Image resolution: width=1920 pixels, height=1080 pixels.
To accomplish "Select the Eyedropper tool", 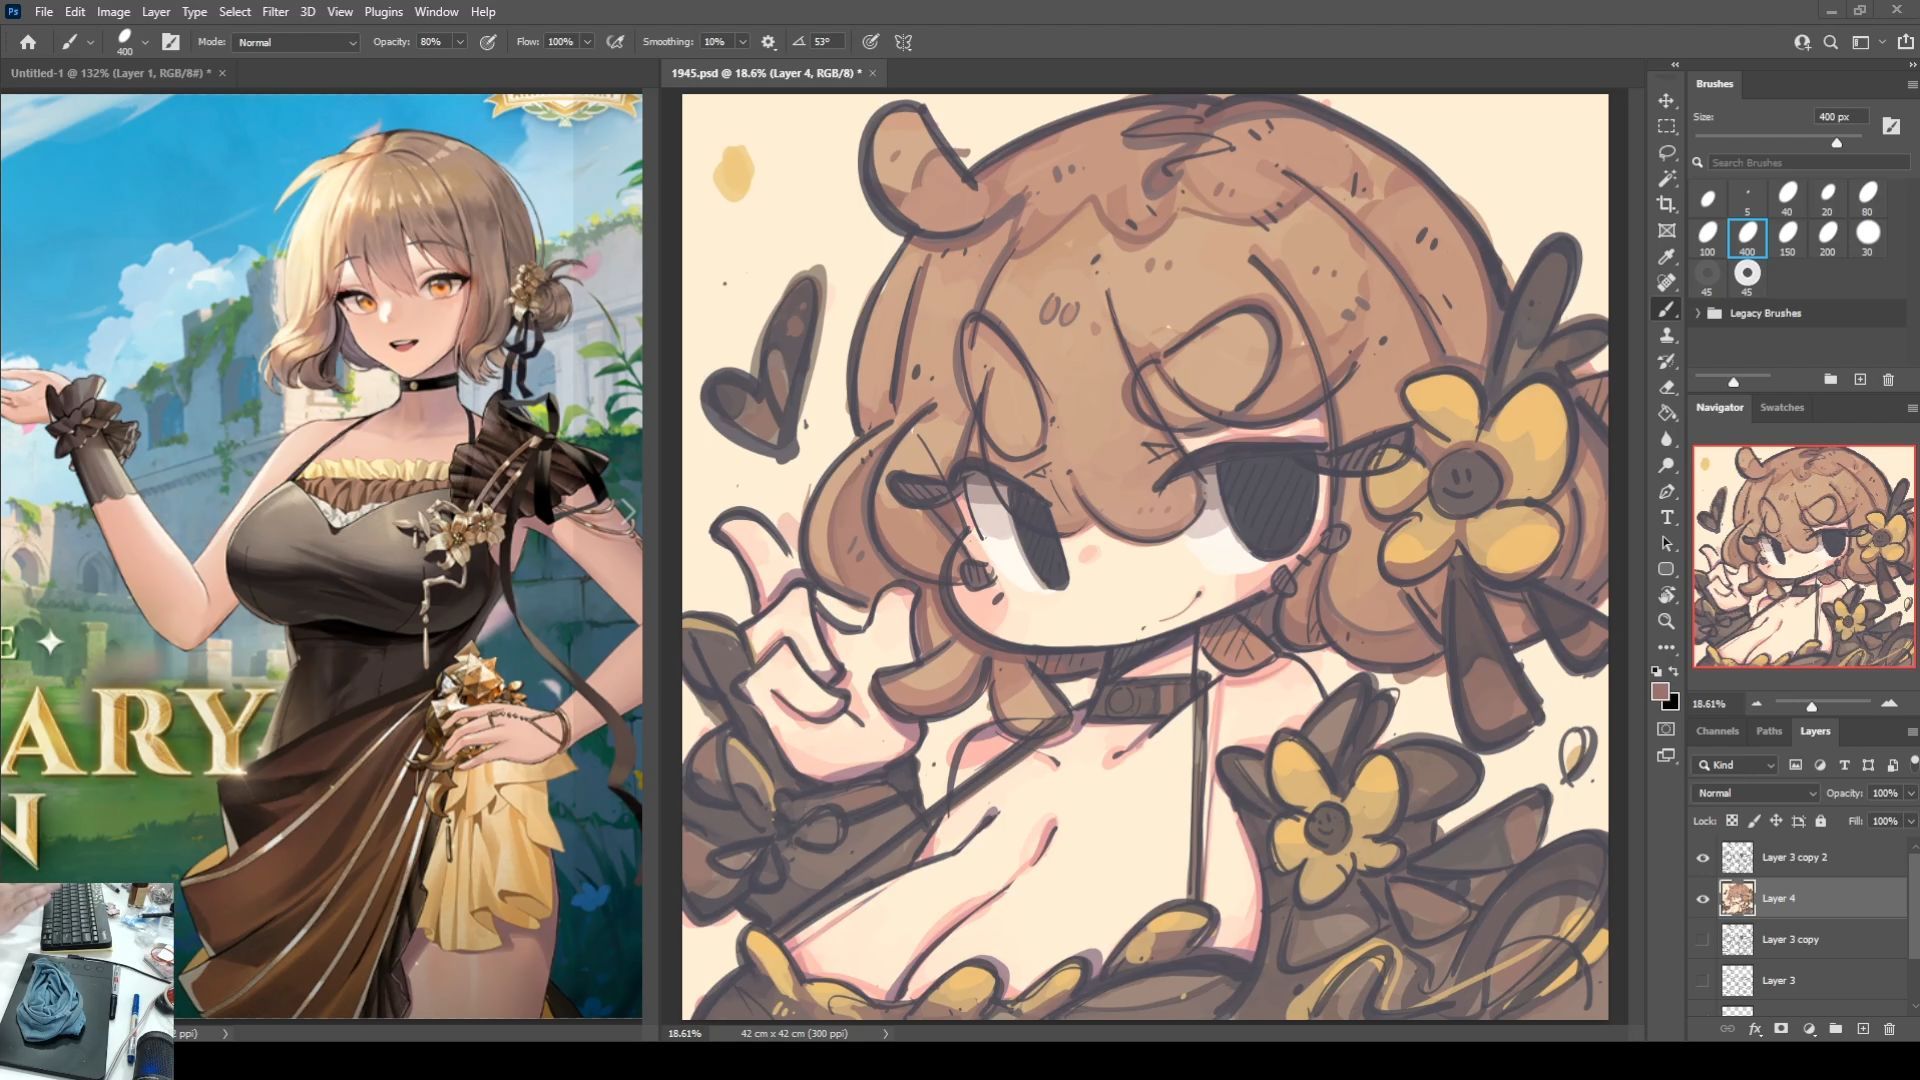I will [x=1666, y=257].
